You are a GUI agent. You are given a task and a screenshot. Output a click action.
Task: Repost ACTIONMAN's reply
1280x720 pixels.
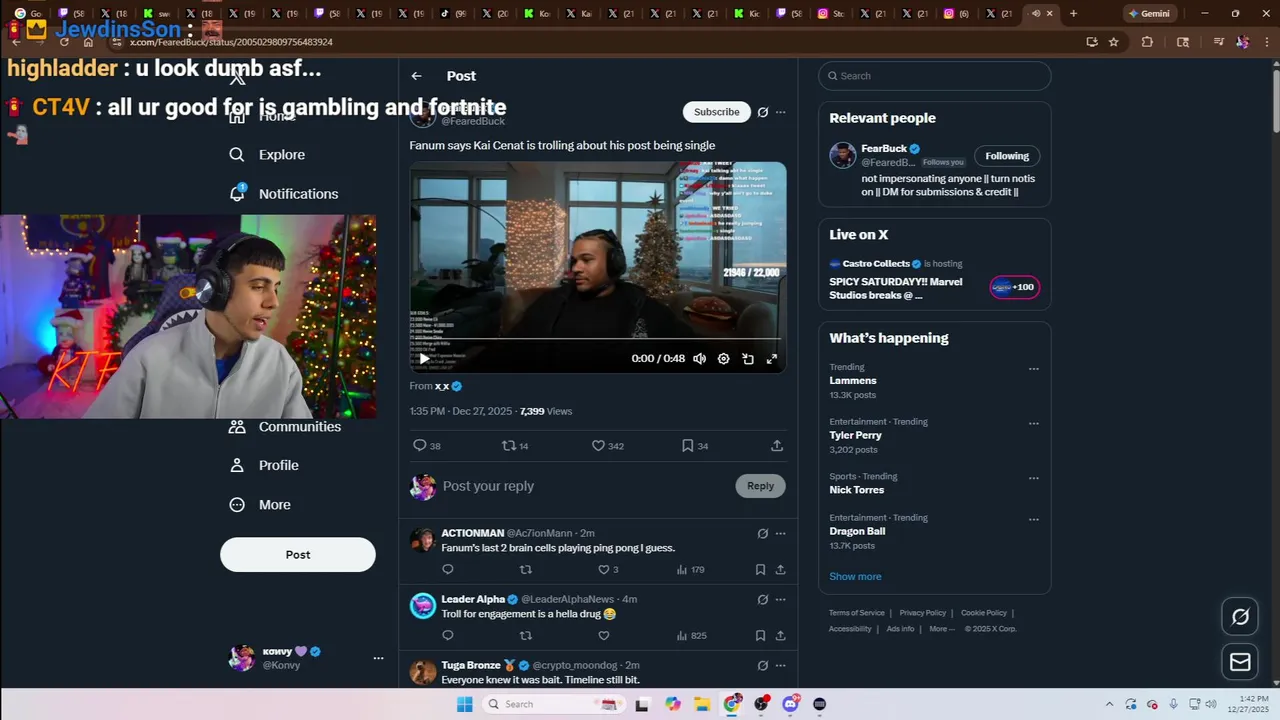tap(526, 570)
